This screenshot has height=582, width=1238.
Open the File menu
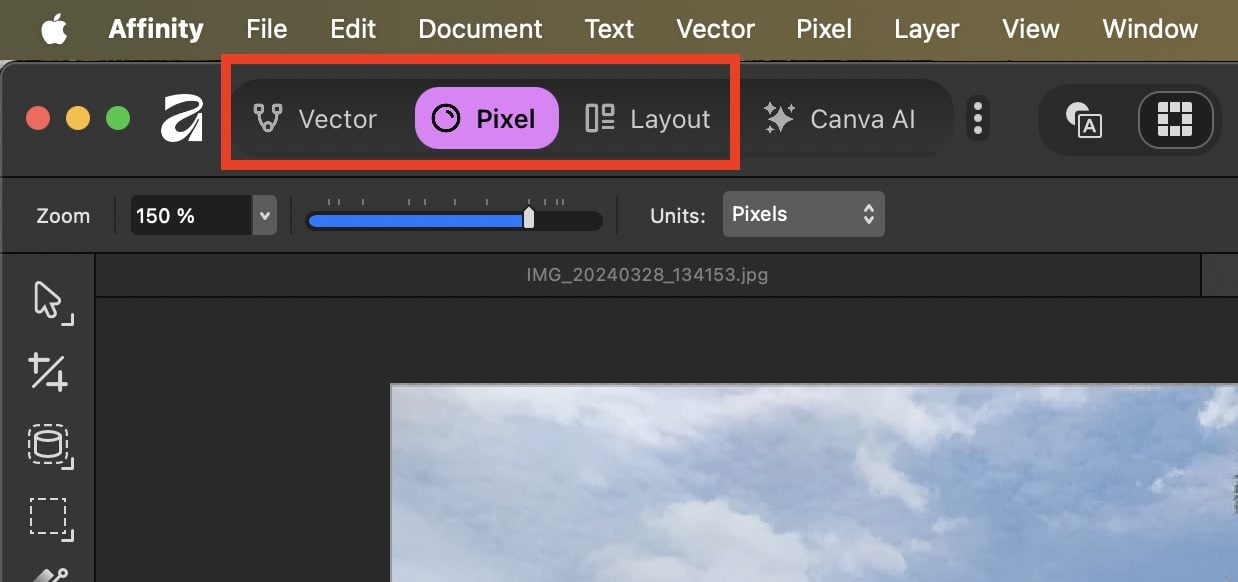click(x=266, y=29)
